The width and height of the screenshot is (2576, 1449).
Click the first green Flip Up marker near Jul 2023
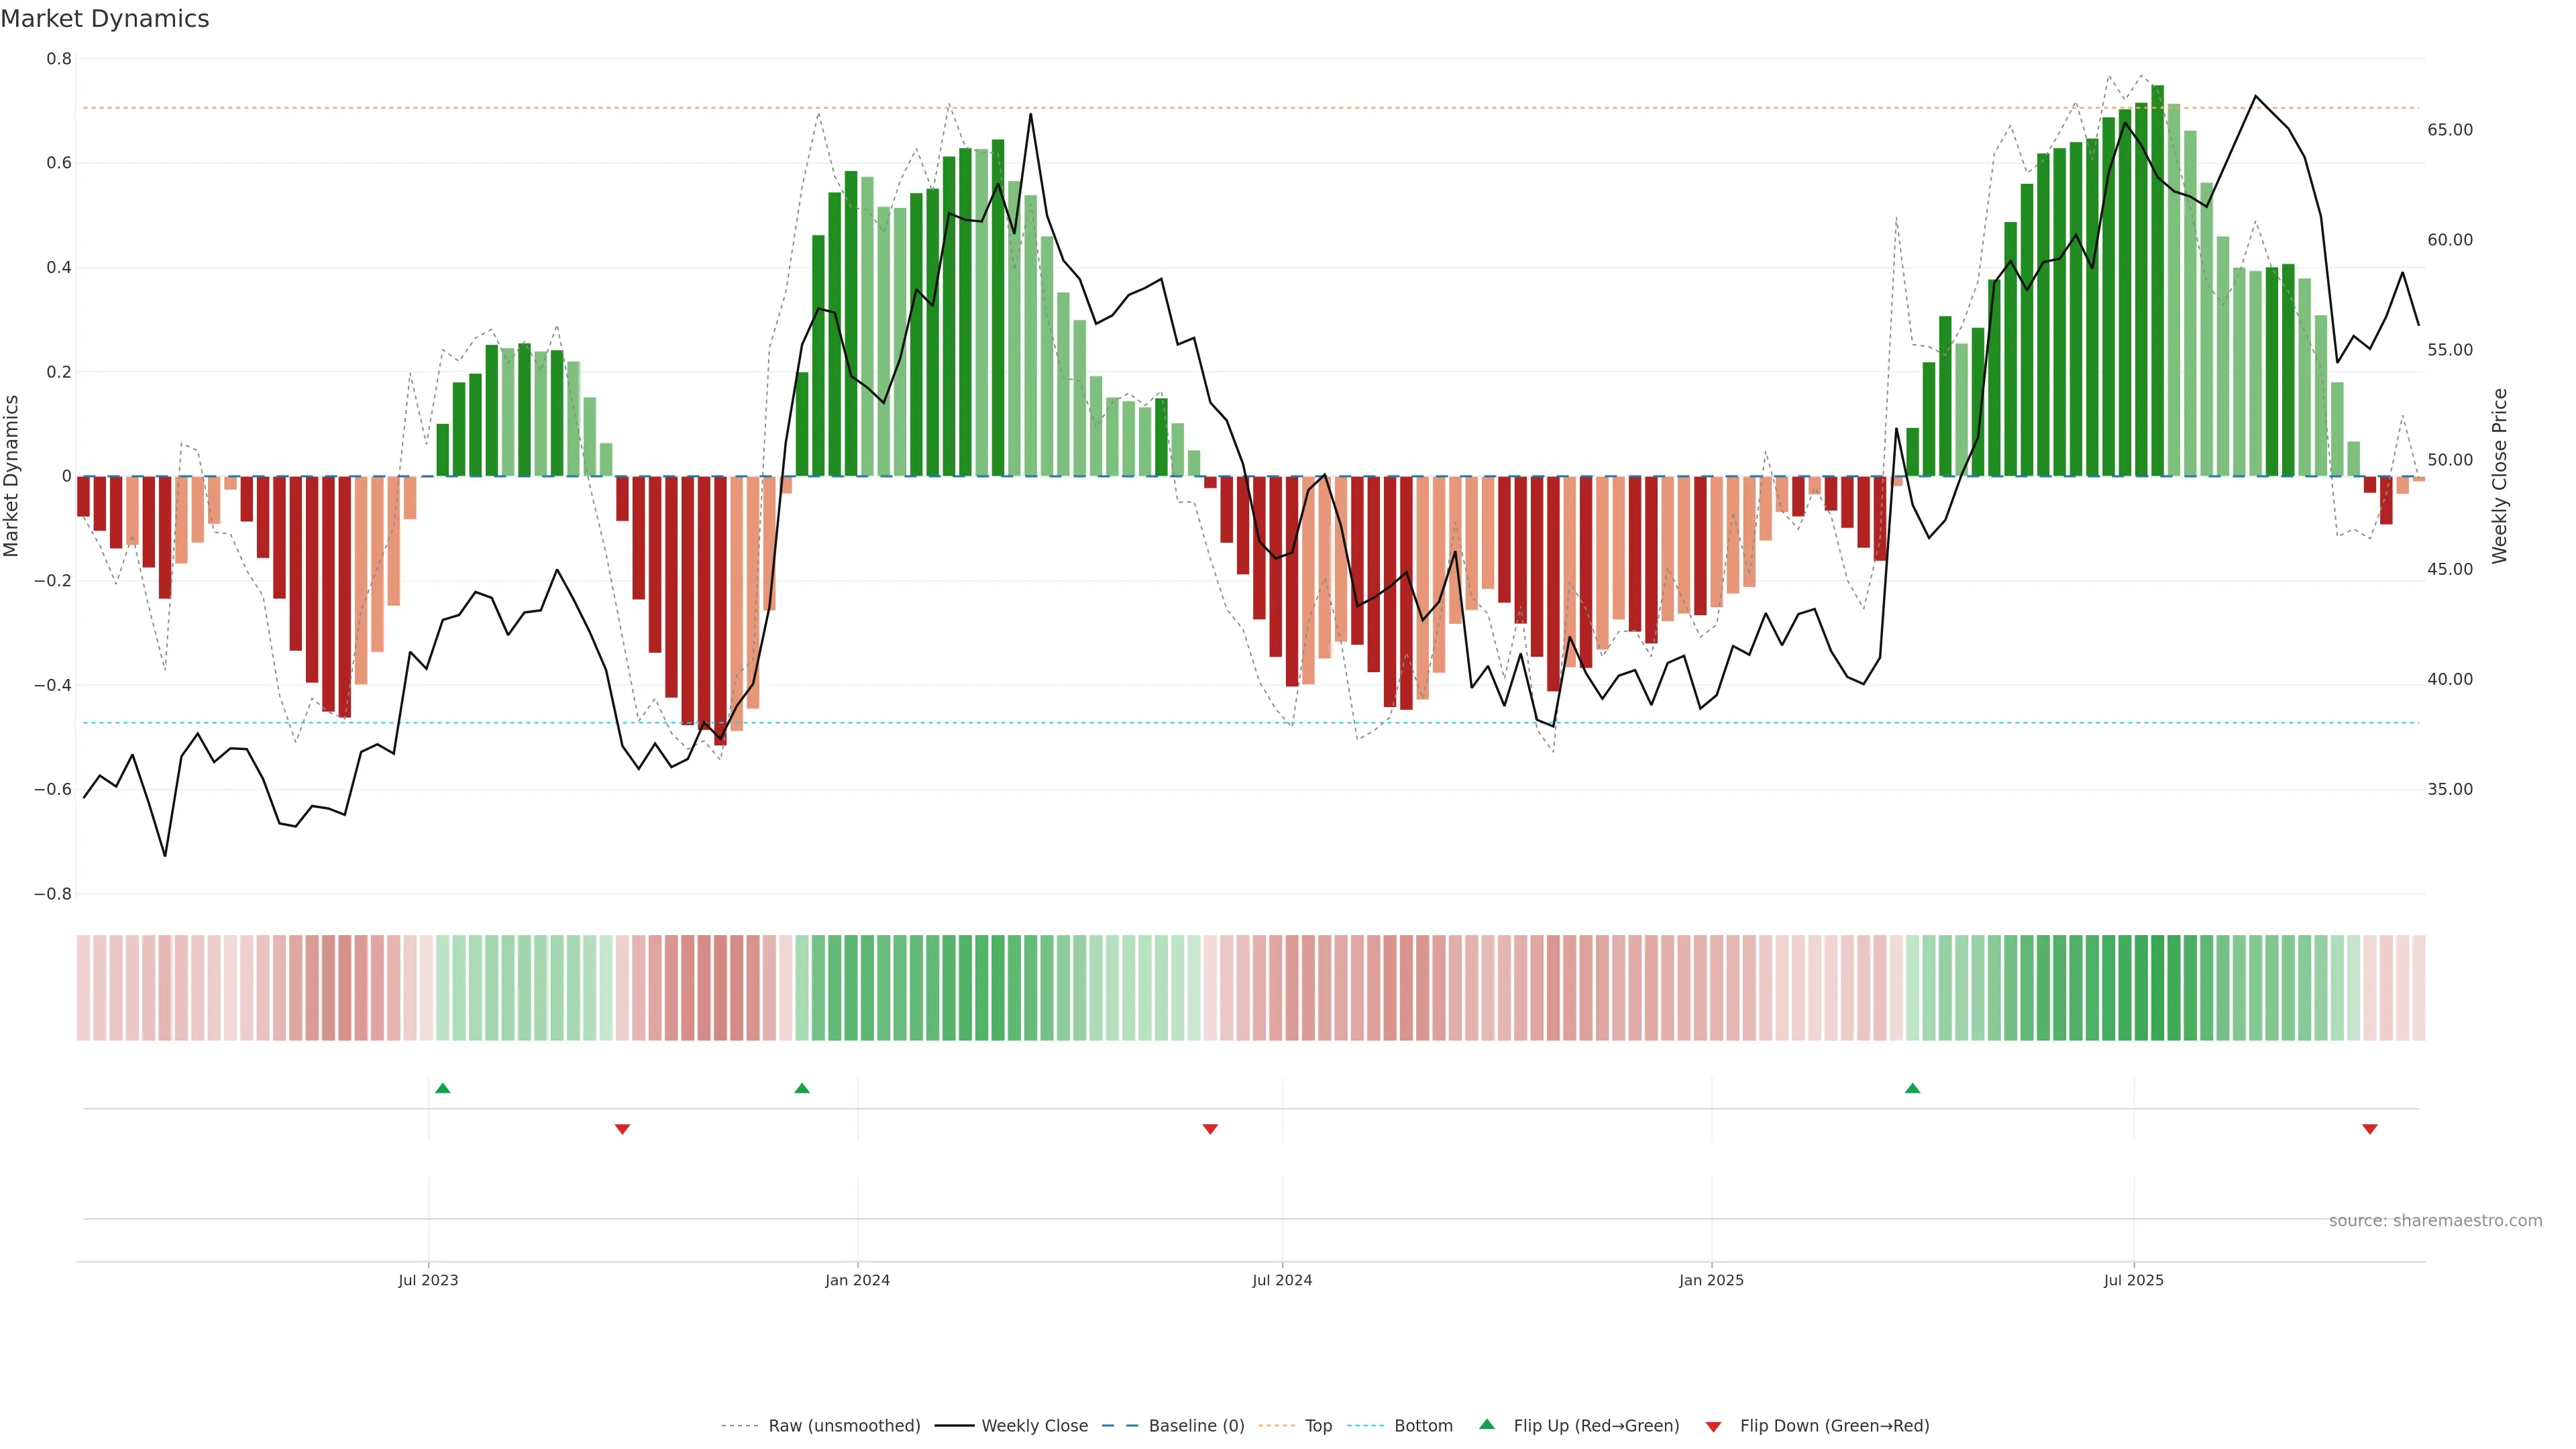coord(443,1088)
